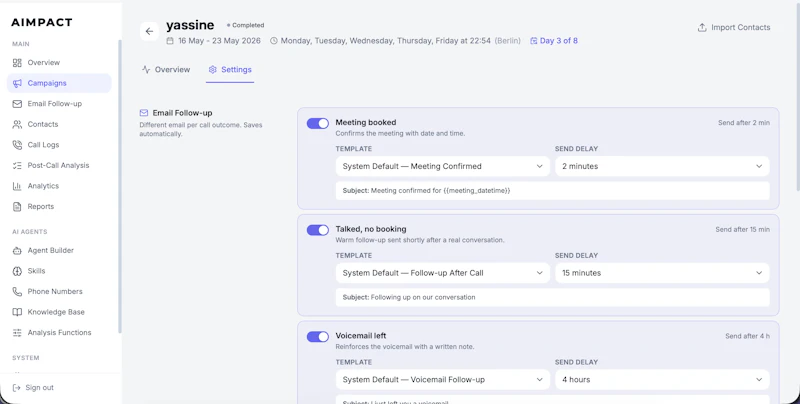Image resolution: width=800 pixels, height=404 pixels.
Task: Open Campaigns in the sidebar menu
Action: (x=59, y=83)
